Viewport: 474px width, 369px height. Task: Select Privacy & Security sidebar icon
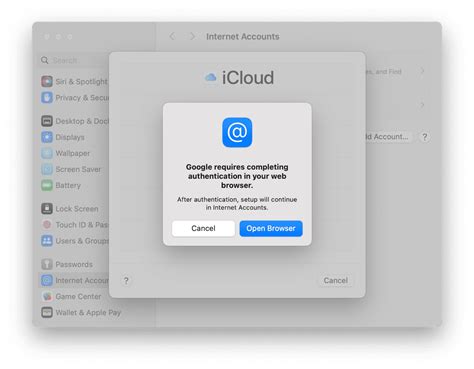click(x=47, y=98)
